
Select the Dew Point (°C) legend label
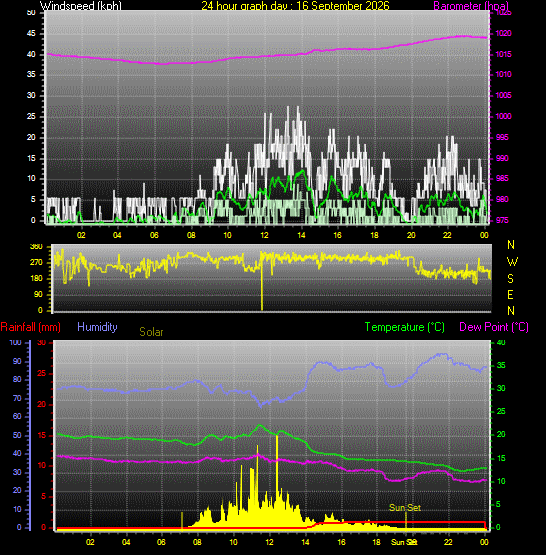pos(494,327)
